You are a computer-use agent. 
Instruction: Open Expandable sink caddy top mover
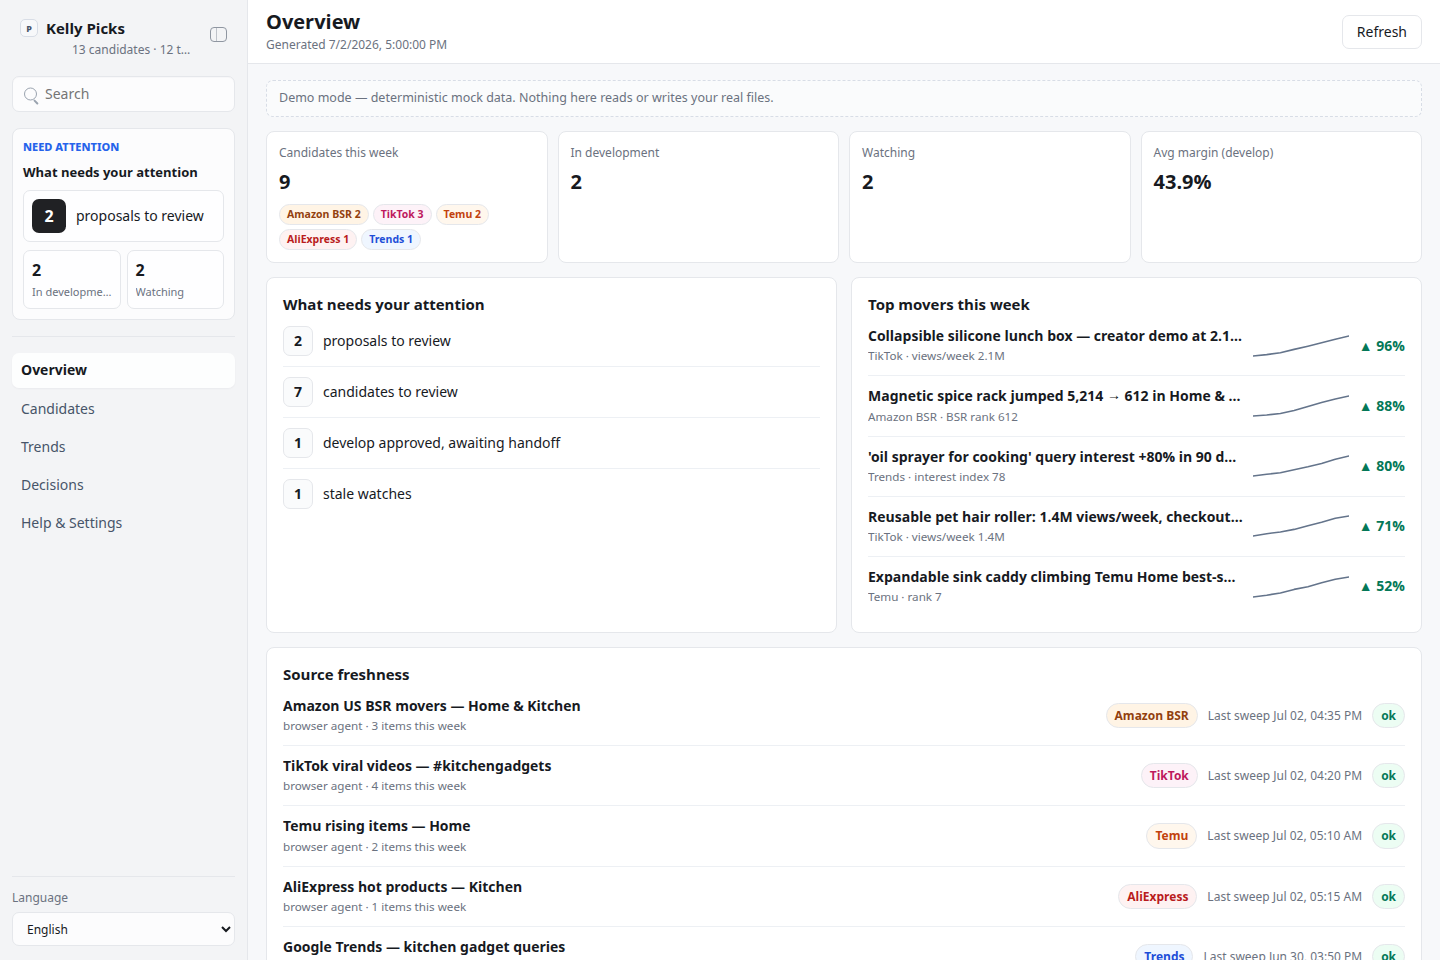coord(1136,586)
